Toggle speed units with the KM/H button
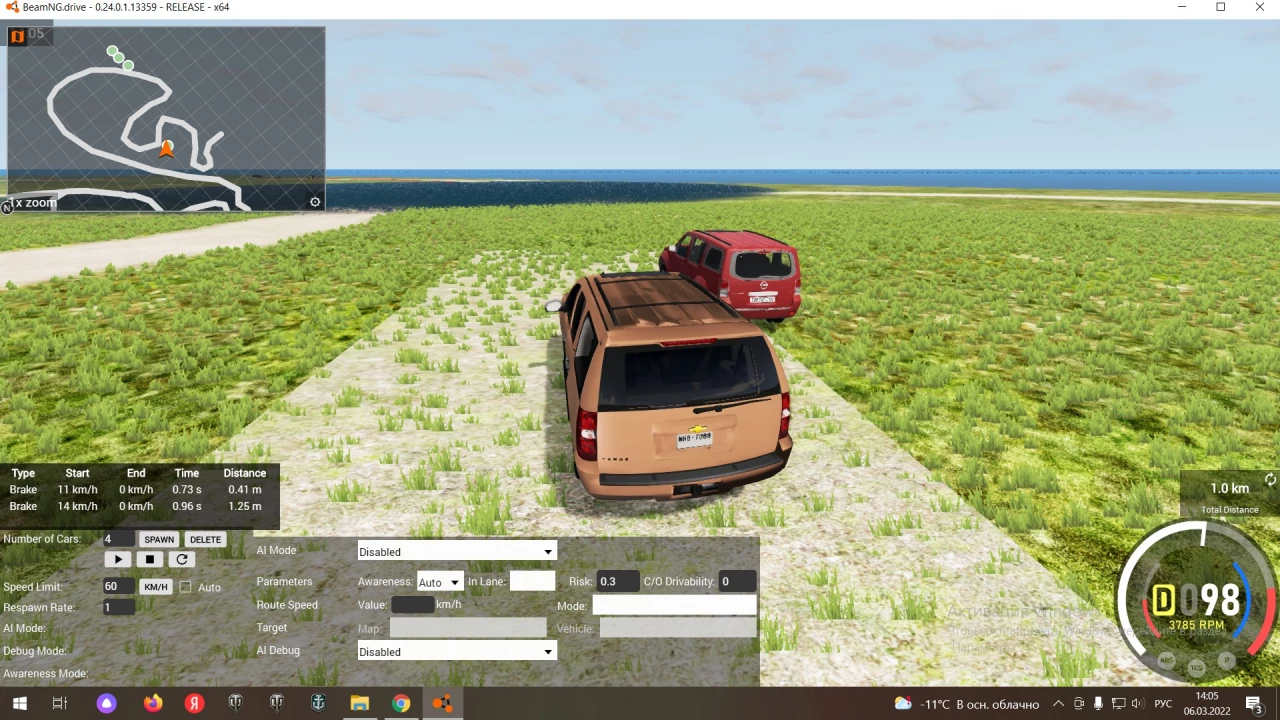1280x720 pixels. [x=155, y=587]
